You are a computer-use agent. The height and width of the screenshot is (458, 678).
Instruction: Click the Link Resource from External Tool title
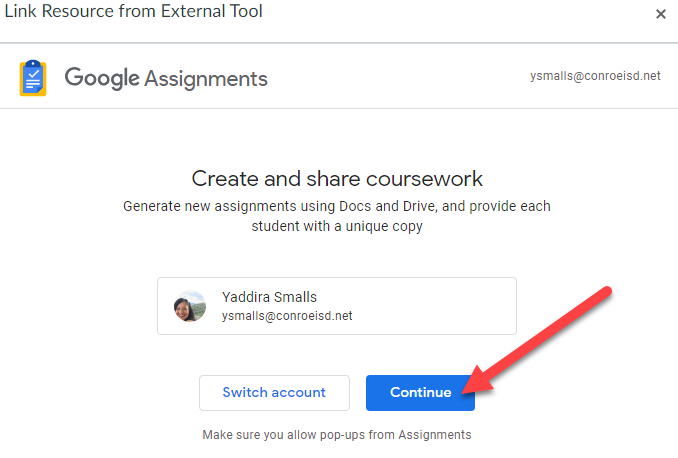[132, 12]
